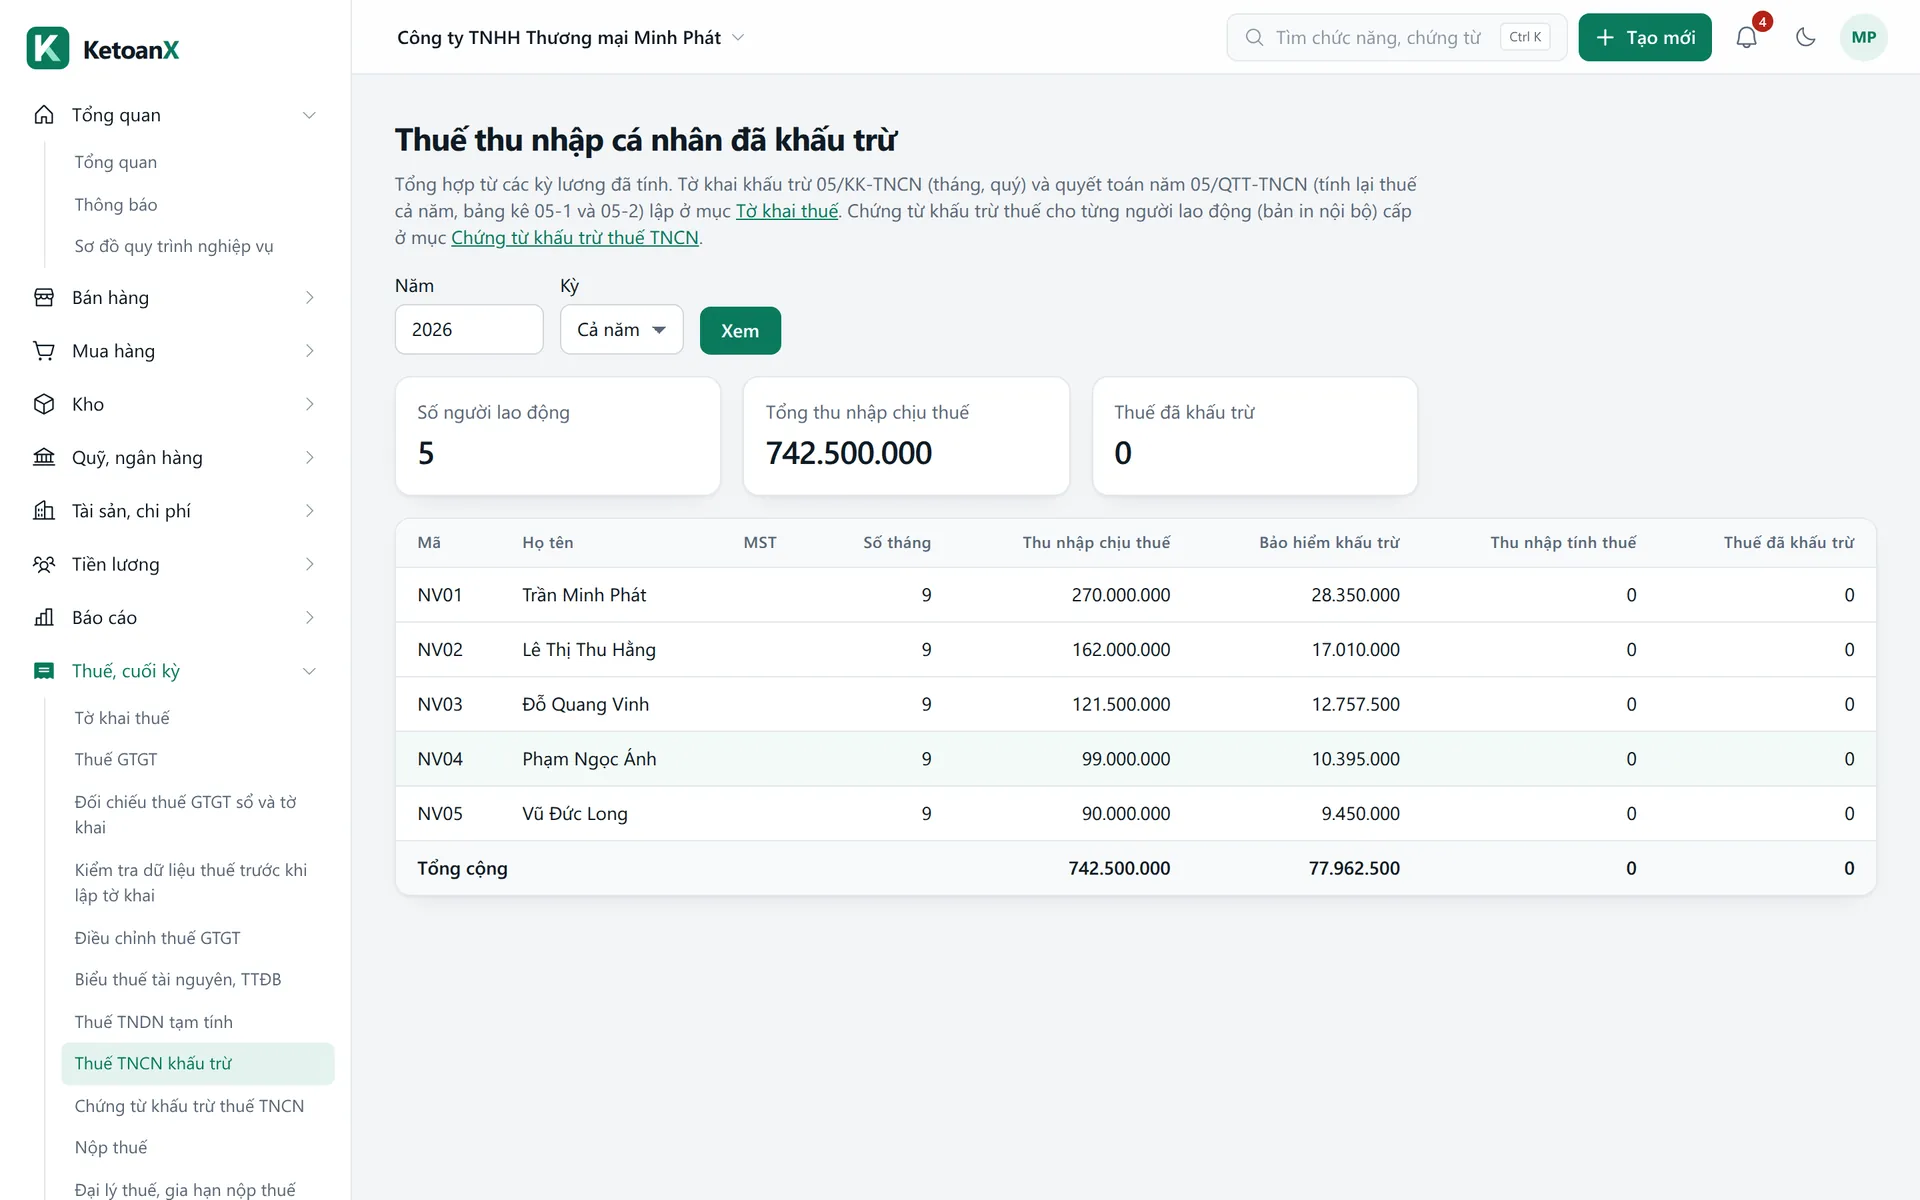Click the Trần Minh Phát row name
This screenshot has height=1200, width=1920.
584,595
